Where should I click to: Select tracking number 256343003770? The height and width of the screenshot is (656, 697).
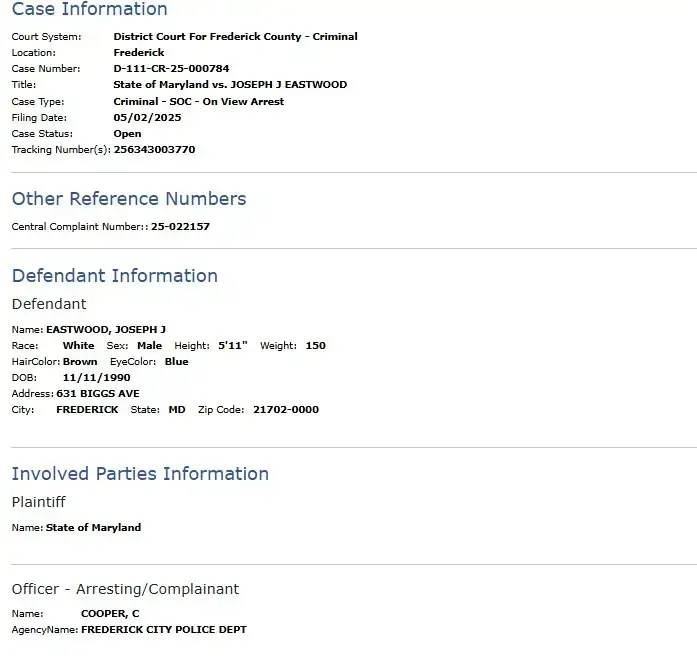click(x=154, y=149)
